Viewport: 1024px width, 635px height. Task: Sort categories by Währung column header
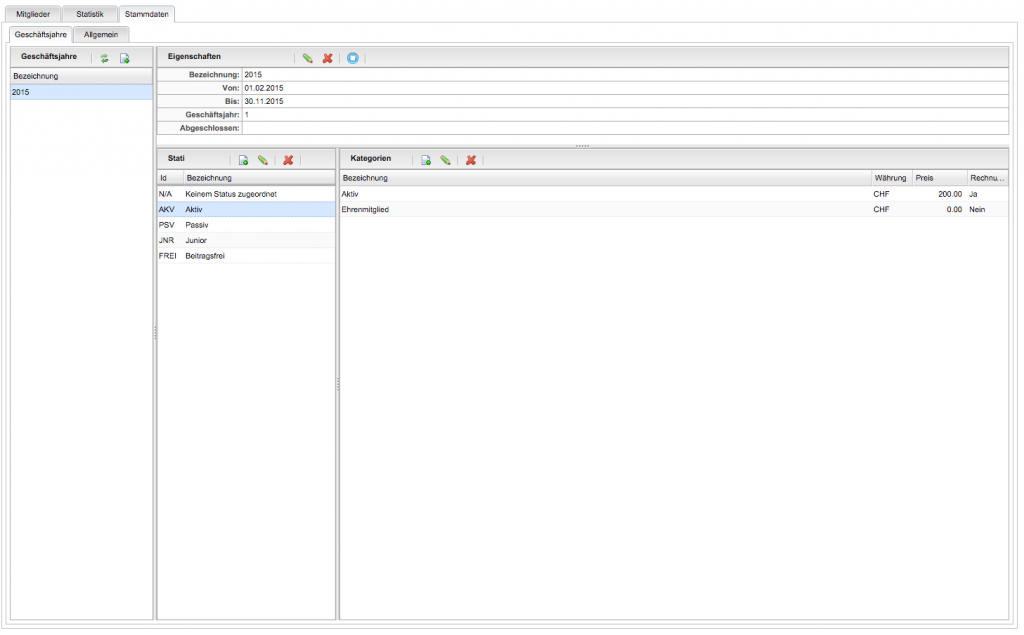(x=891, y=178)
